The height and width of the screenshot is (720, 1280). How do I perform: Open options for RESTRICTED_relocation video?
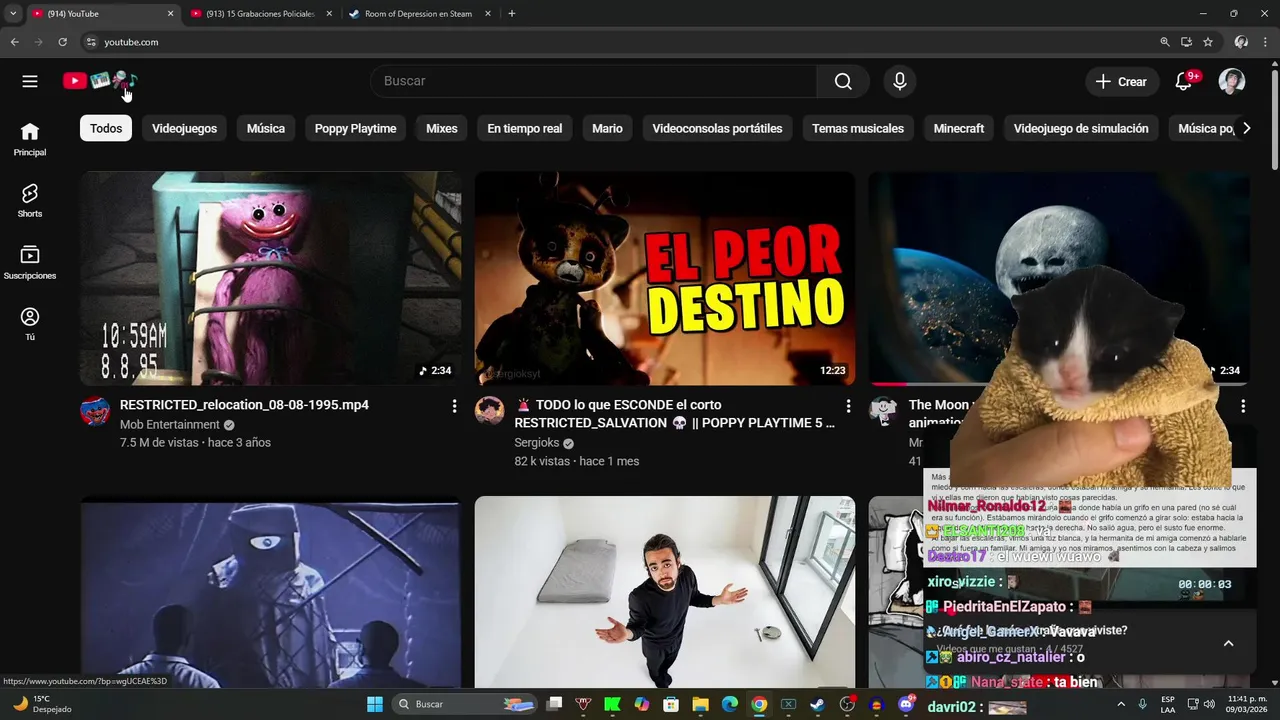click(454, 406)
